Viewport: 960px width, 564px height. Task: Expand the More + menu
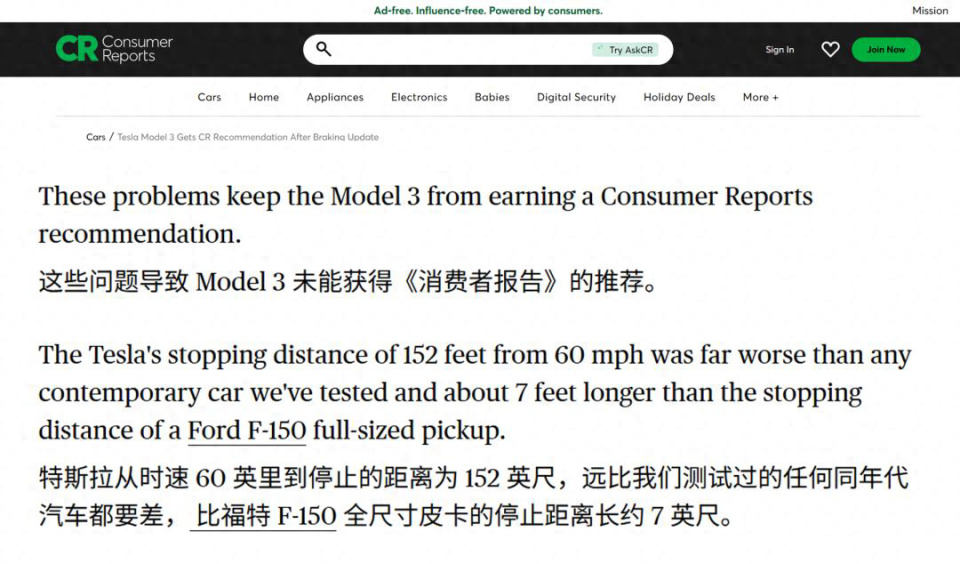tap(760, 97)
